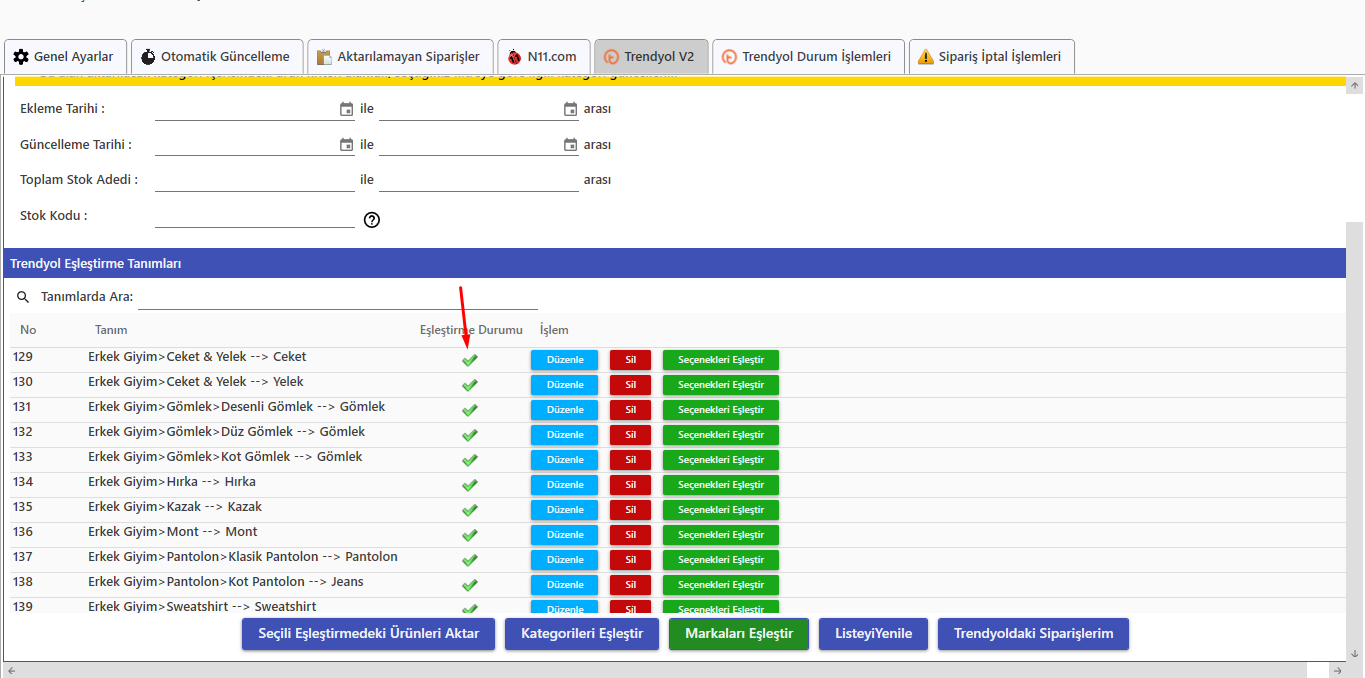Switch to the Otomatik Güncelleme tab
This screenshot has height=678, width=1365.
(216, 57)
